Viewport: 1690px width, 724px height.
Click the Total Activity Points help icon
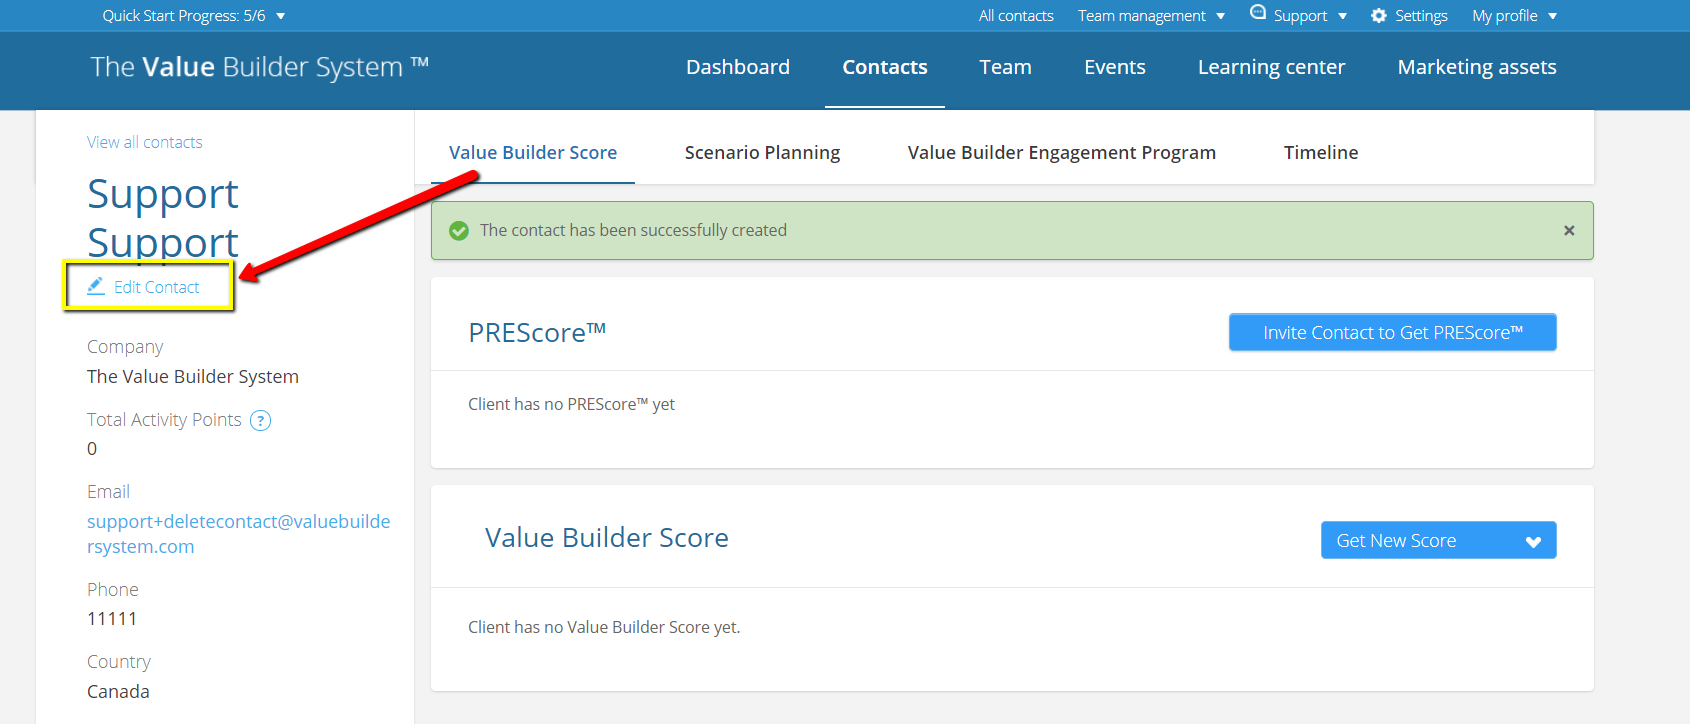[260, 420]
